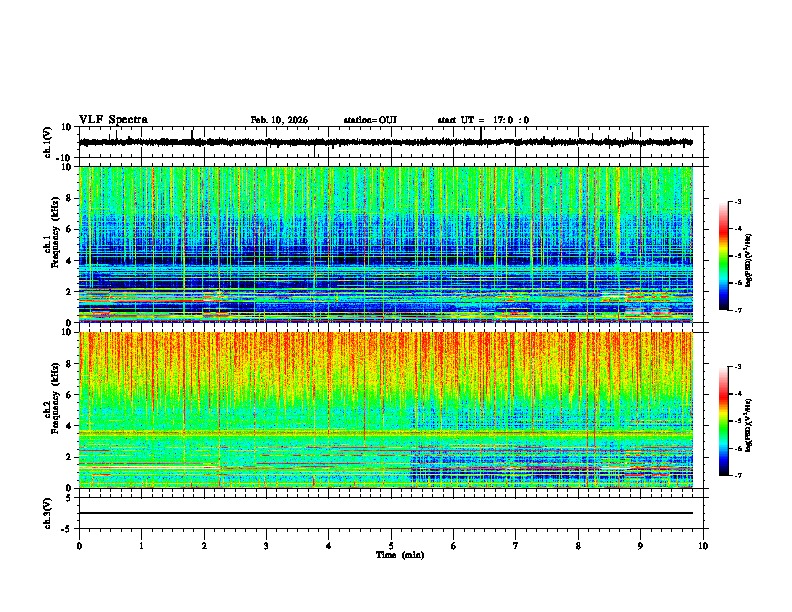
Task: Click the "6" frequency tick of the ch.2 spectrogram
Action: (71, 395)
